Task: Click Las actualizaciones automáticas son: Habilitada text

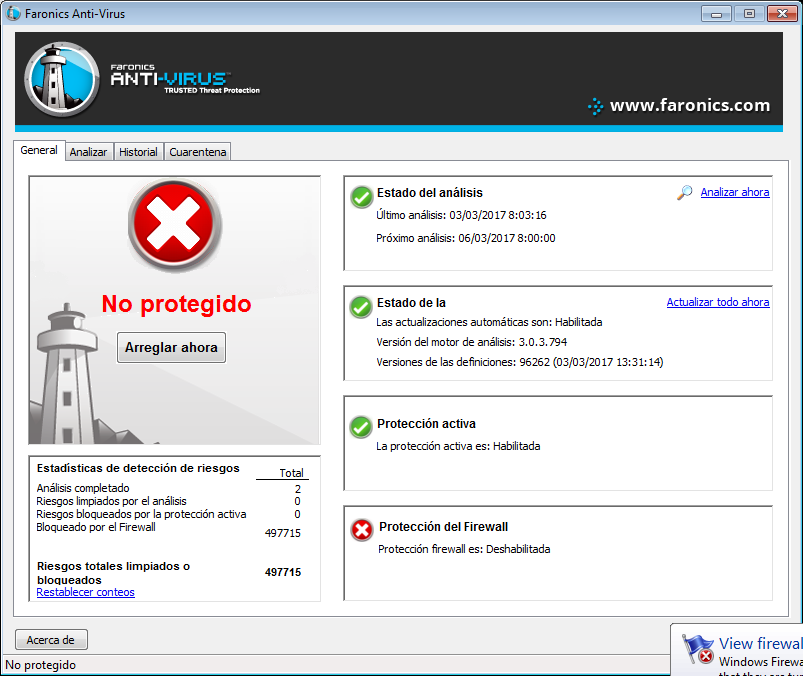Action: pyautogui.click(x=489, y=322)
